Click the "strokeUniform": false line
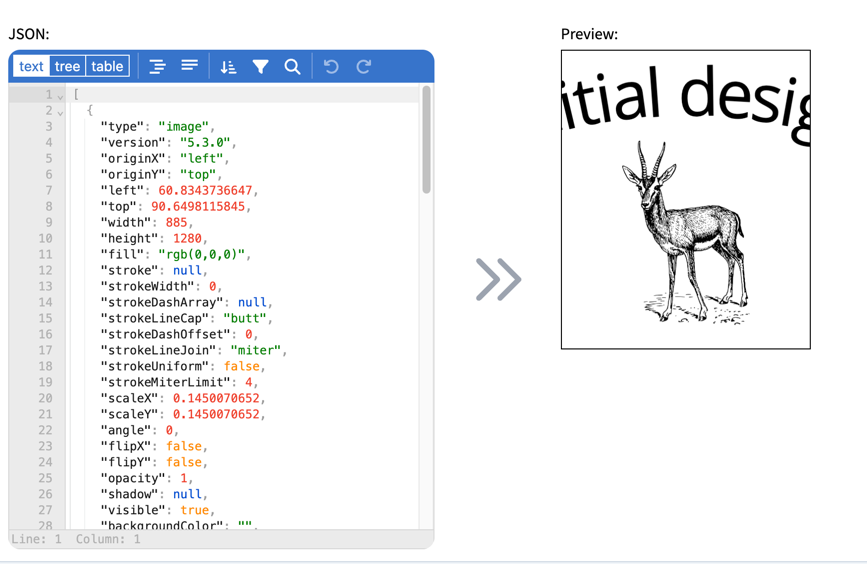This screenshot has width=867, height=564. coord(183,367)
